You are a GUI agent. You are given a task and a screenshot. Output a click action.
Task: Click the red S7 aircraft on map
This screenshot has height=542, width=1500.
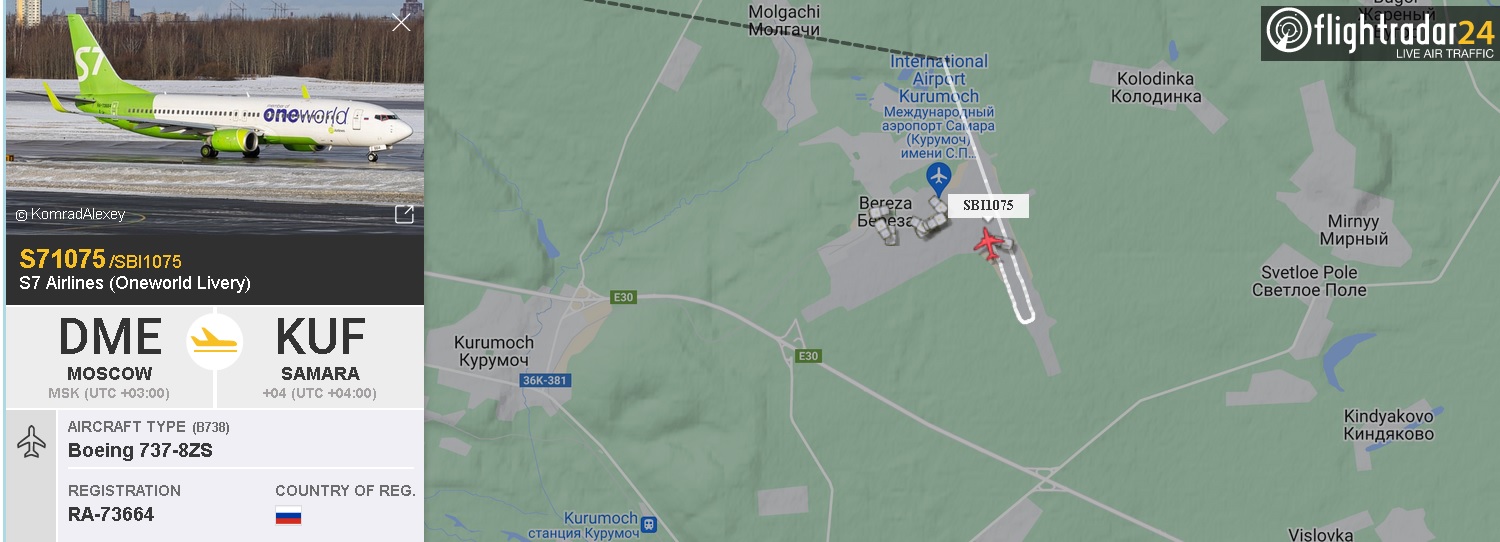(x=989, y=244)
